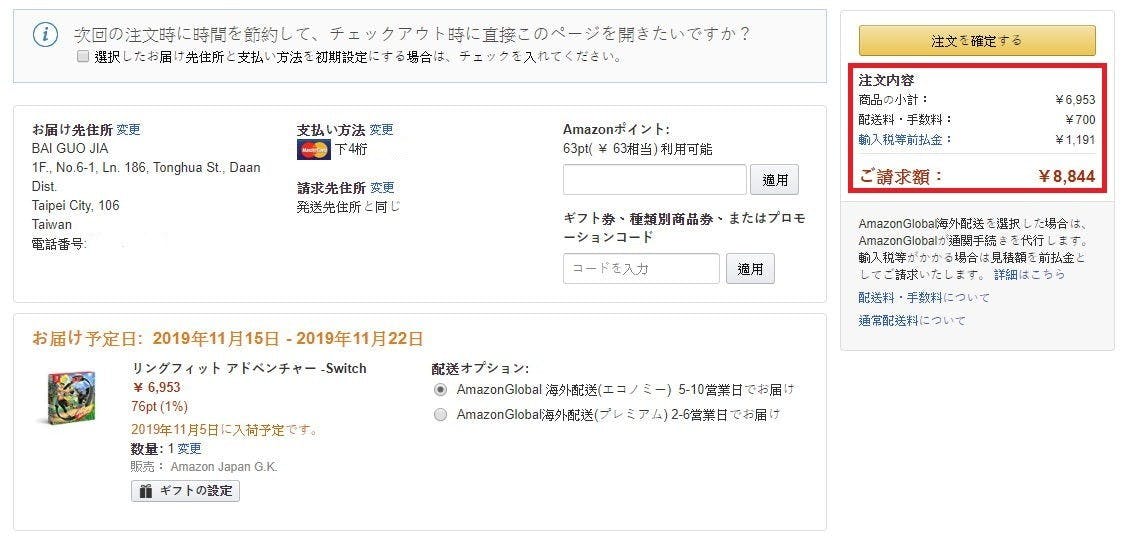1140x536 pixels.
Task: Open the Ring Fit Adventure product thumbnail
Action: (64, 399)
